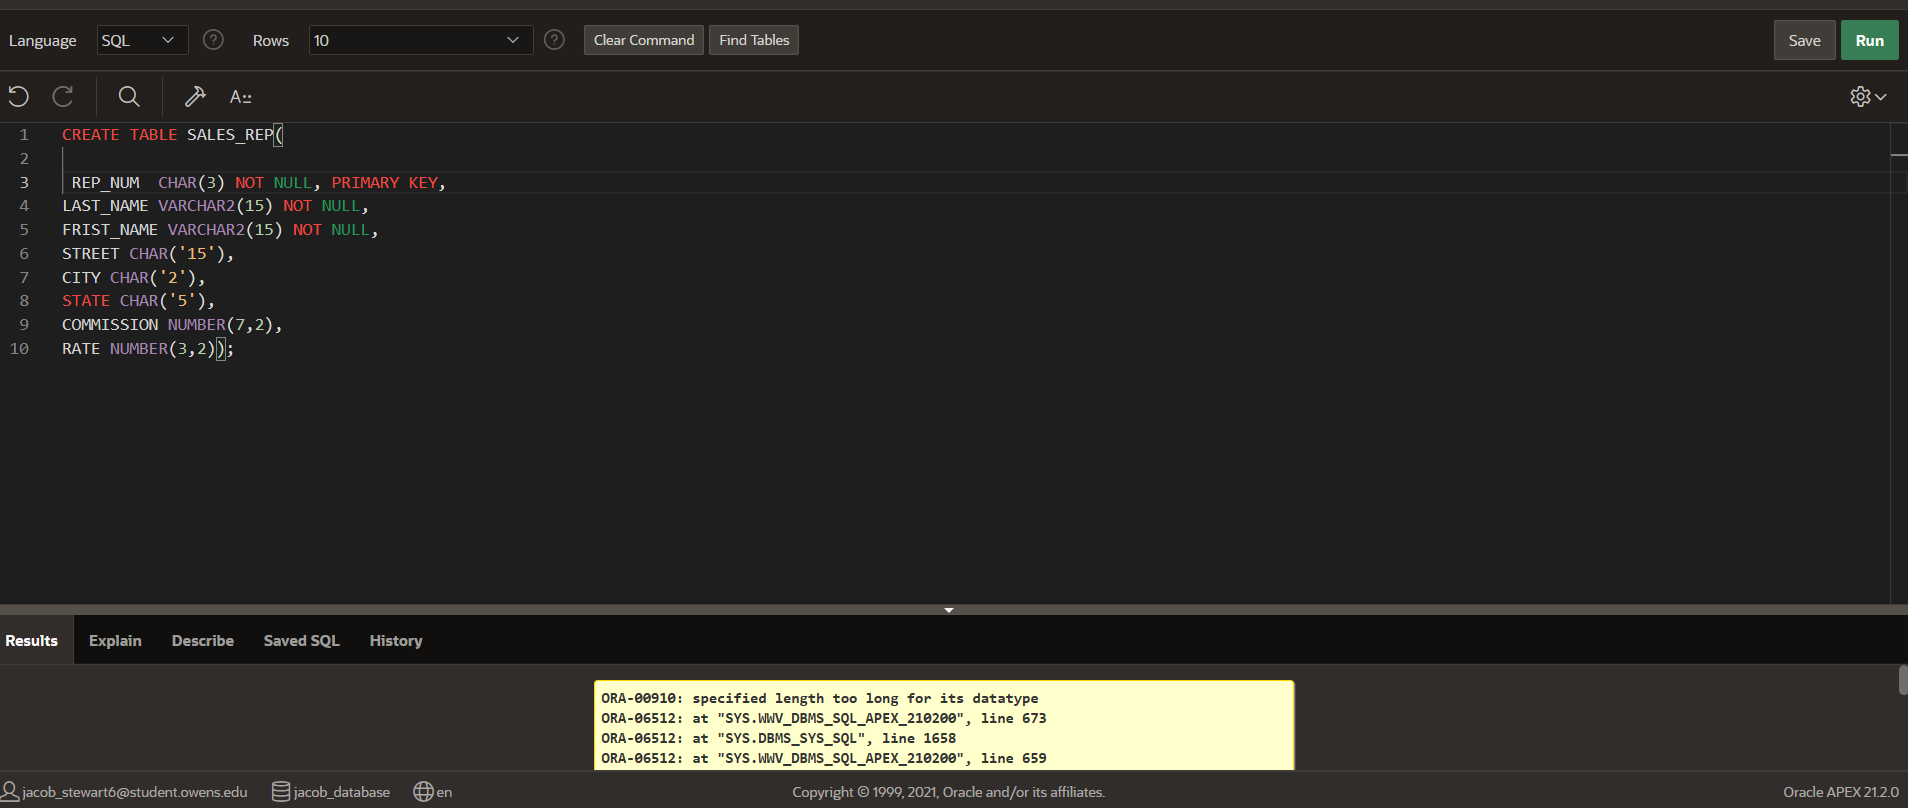Click the ORA-00910 error message text
This screenshot has height=808, width=1908.
(x=820, y=698)
